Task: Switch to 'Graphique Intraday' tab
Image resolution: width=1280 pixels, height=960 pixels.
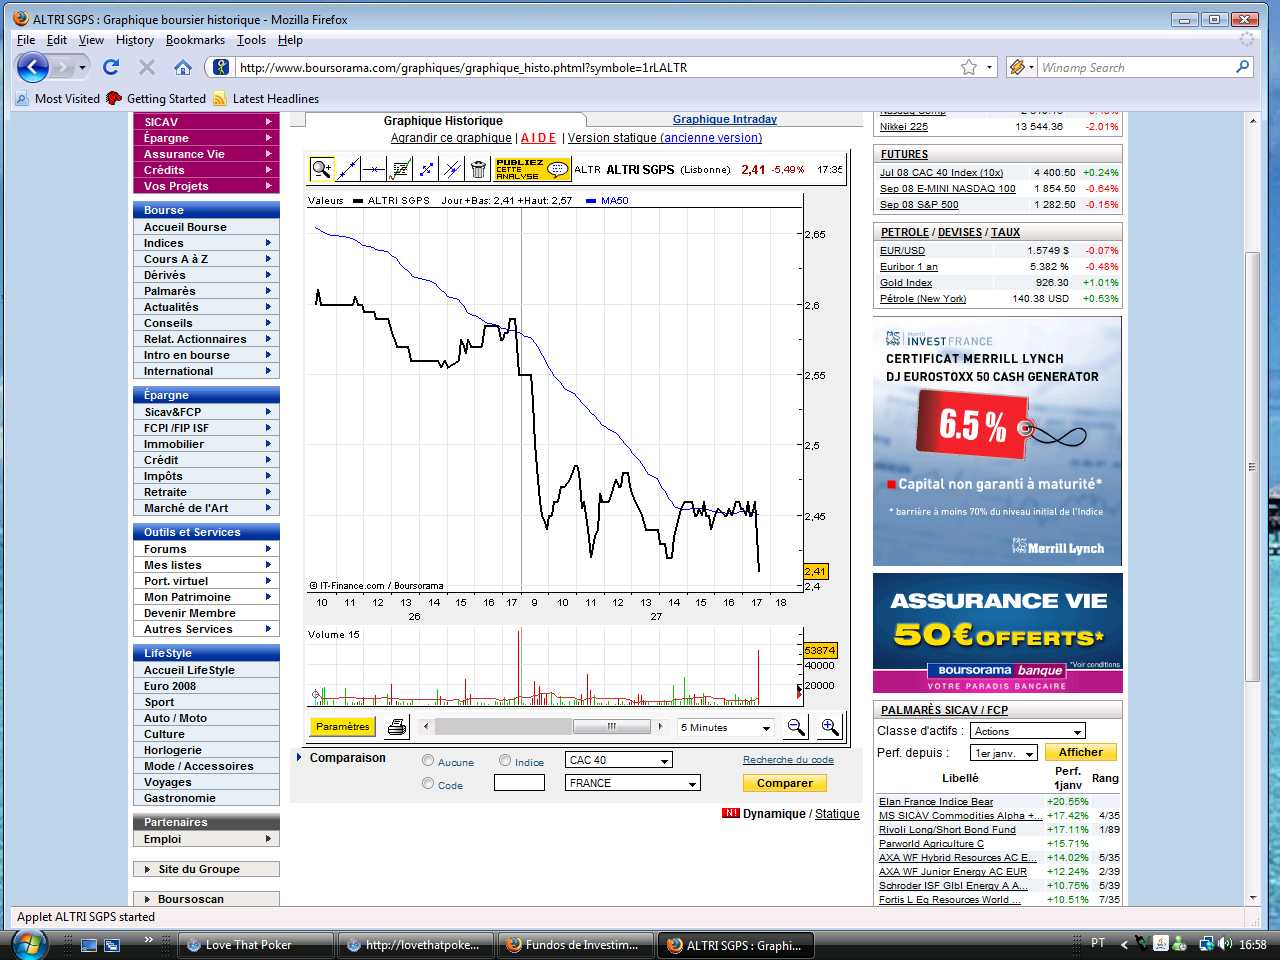Action: pos(725,119)
